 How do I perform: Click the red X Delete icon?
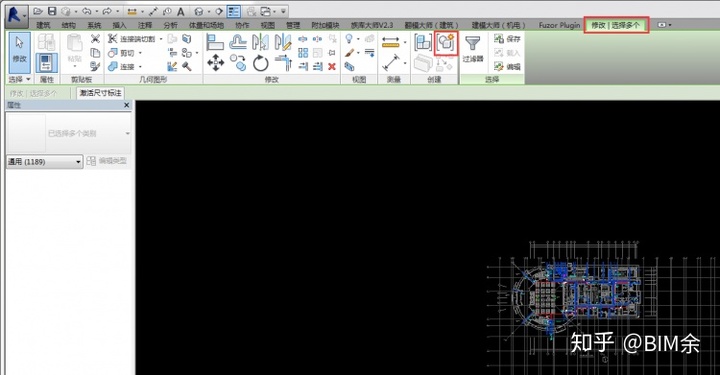332,67
